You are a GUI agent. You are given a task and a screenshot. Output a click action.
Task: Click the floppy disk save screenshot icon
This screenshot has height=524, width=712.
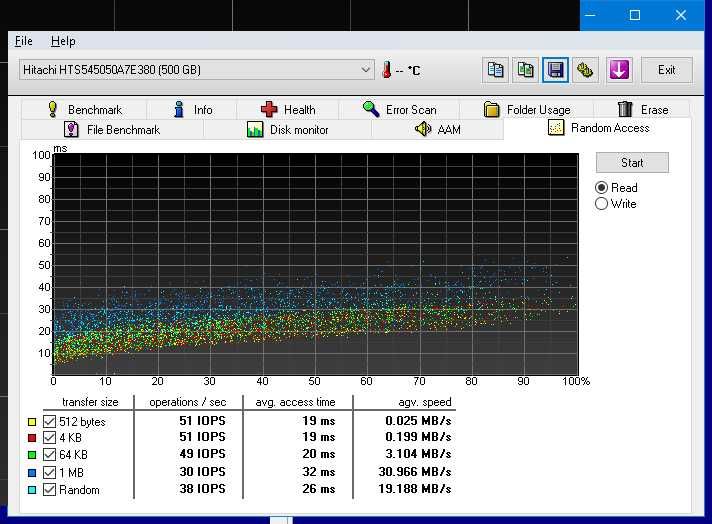pyautogui.click(x=555, y=70)
